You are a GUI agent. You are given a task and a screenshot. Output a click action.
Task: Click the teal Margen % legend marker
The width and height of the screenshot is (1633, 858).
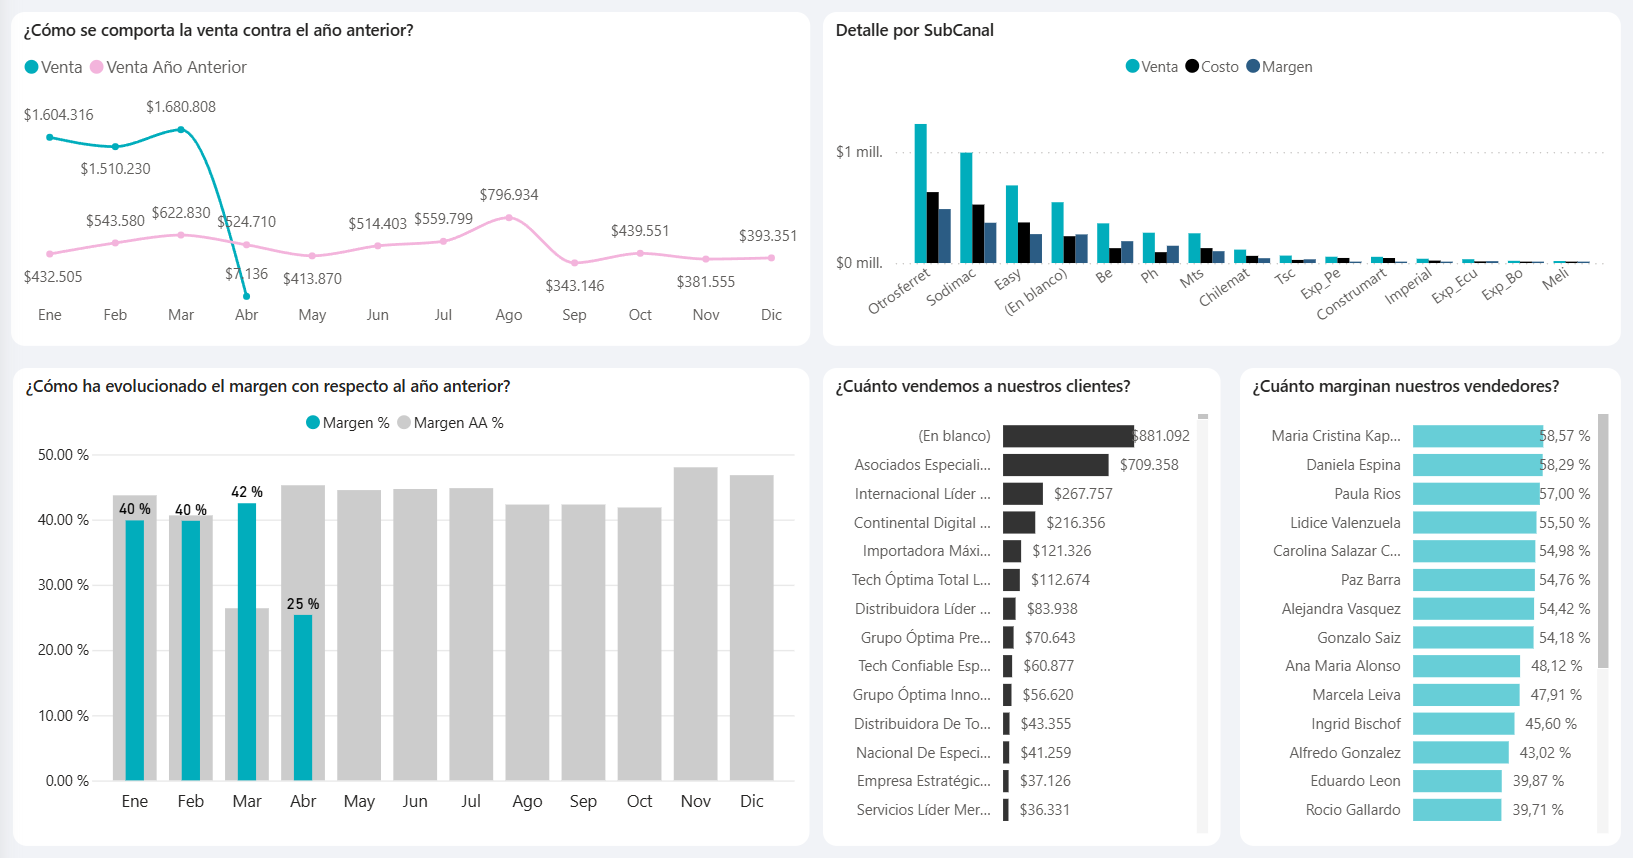(x=313, y=423)
